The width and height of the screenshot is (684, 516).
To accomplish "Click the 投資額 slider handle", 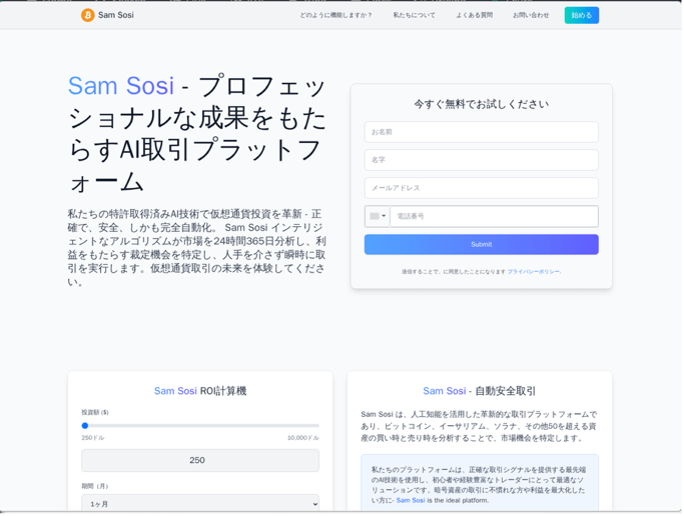I will coord(85,426).
